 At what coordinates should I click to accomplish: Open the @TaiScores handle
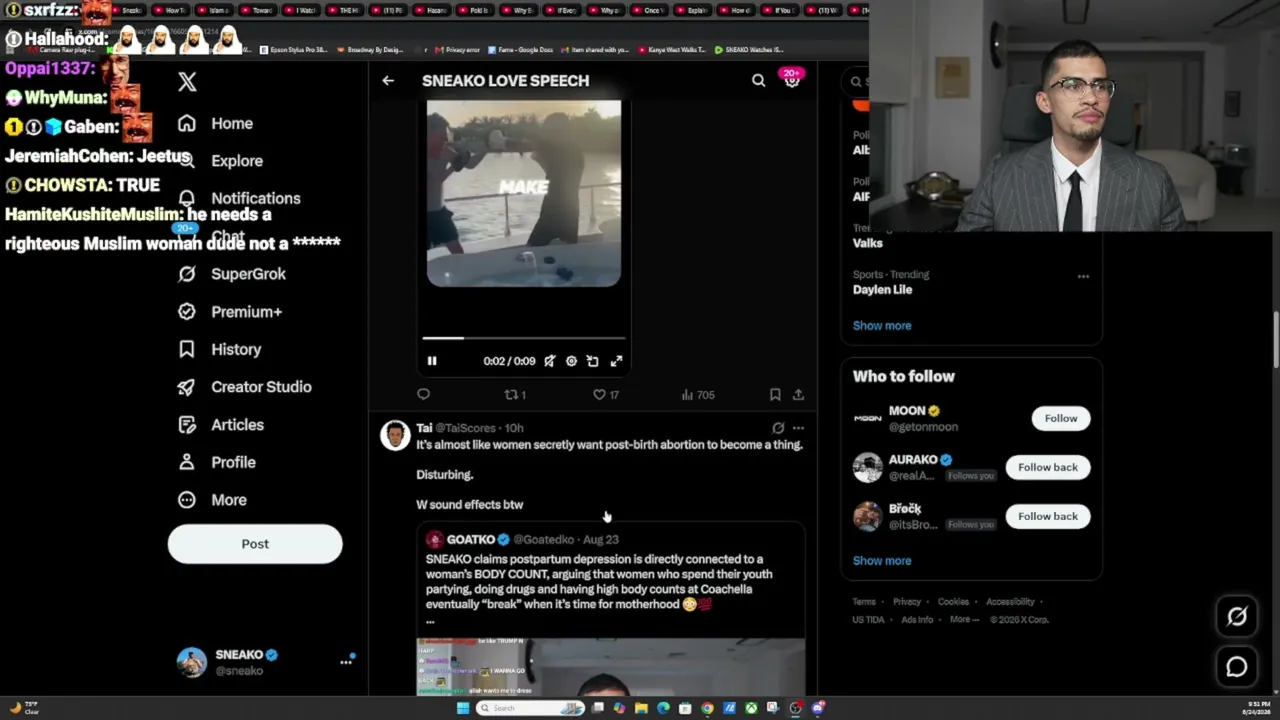tap(466, 428)
